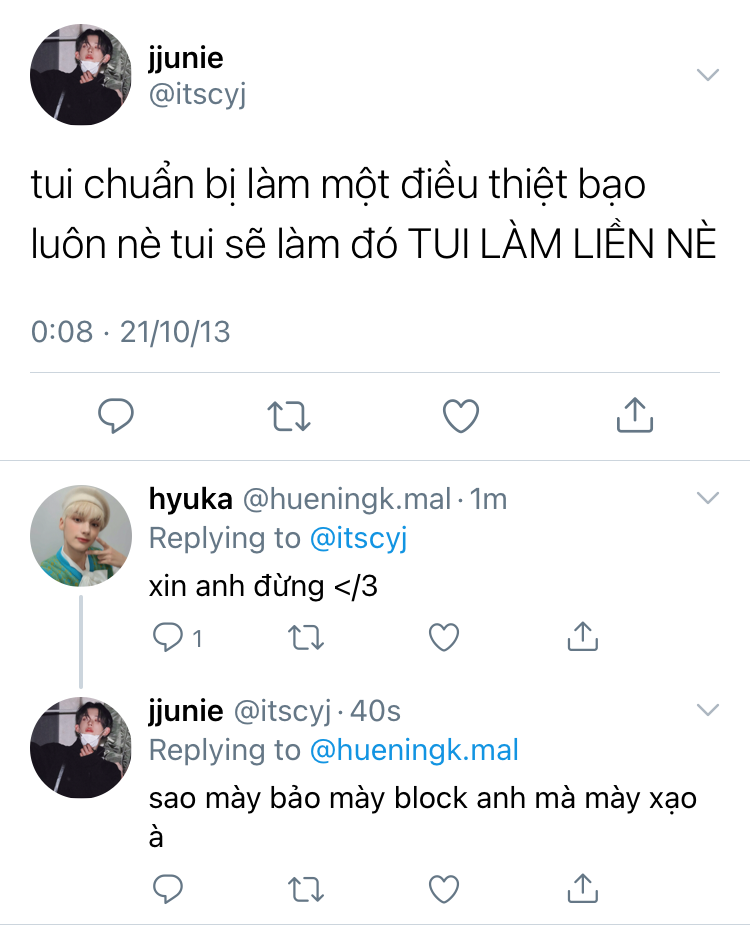The height and width of the screenshot is (925, 750).
Task: Open the @itscyj mention link
Action: 358,538
